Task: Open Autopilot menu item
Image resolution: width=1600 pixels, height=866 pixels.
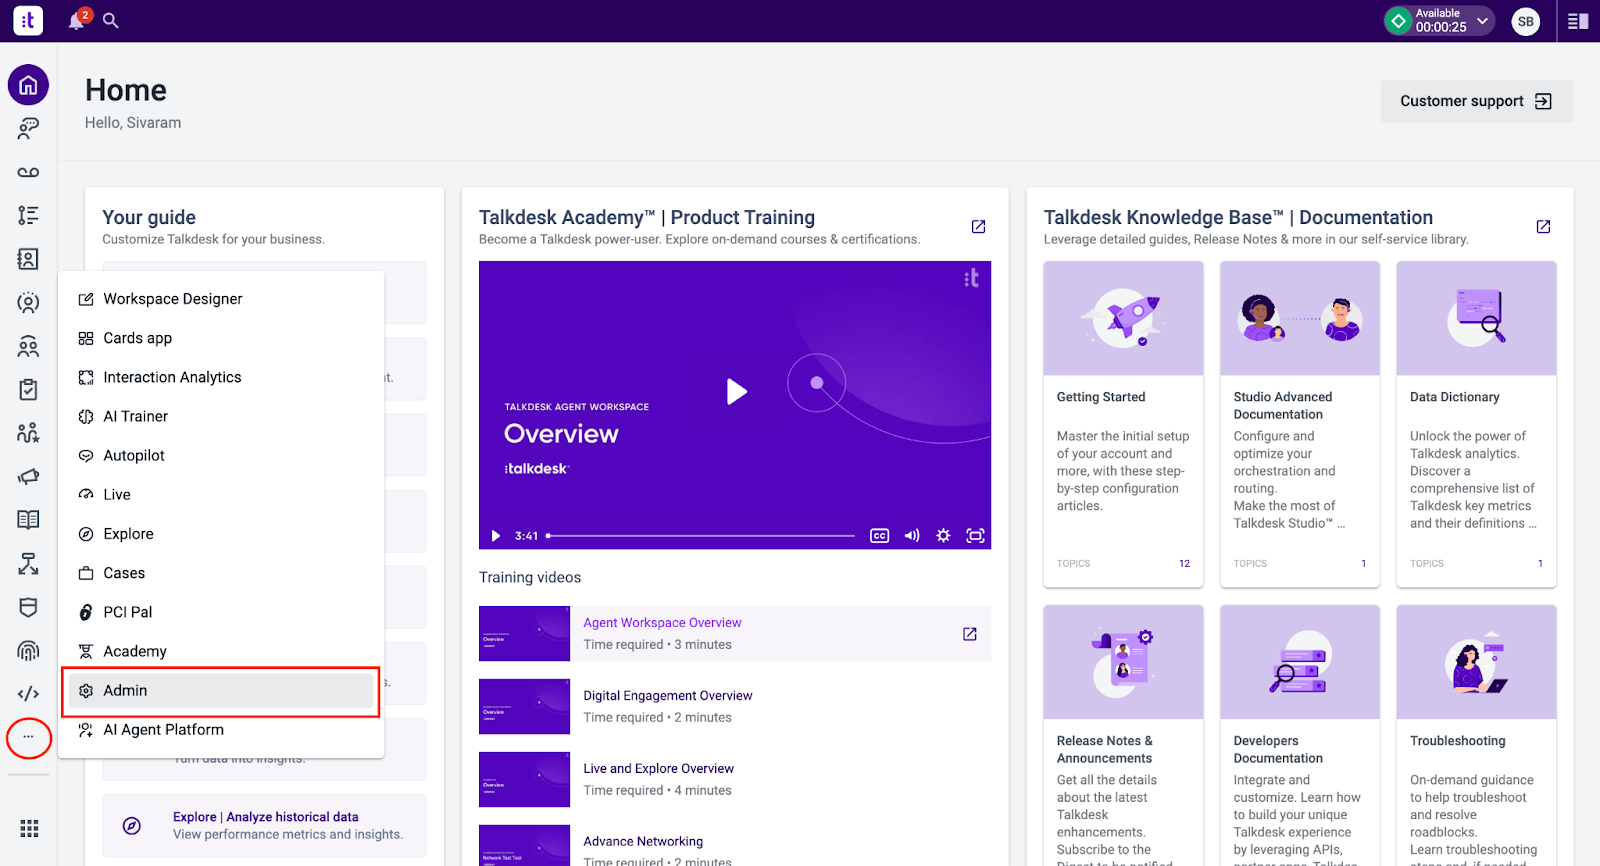Action: point(221,455)
